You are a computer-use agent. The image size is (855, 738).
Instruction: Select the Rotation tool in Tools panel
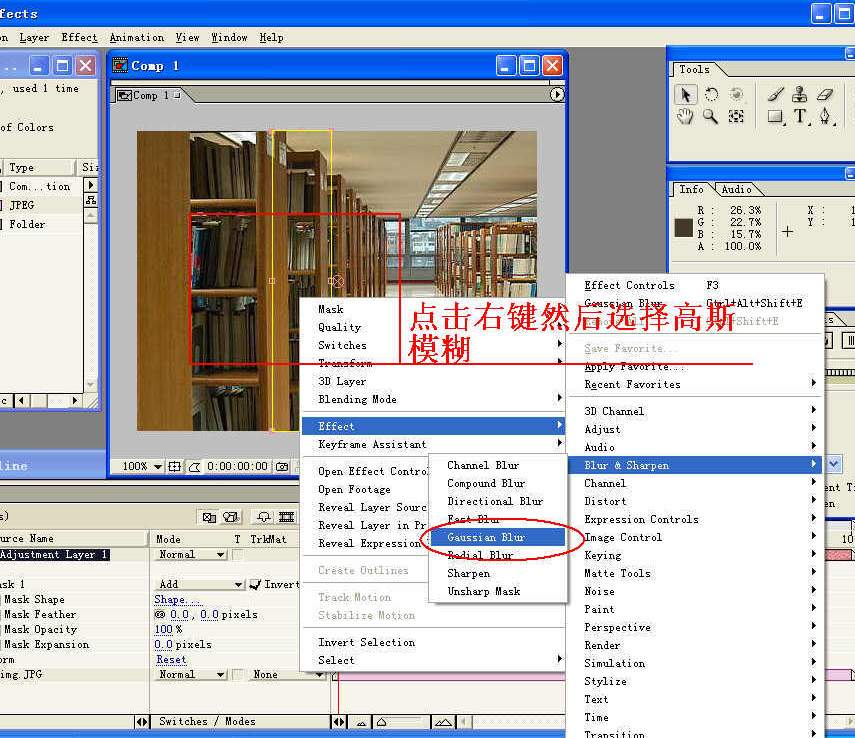point(711,95)
